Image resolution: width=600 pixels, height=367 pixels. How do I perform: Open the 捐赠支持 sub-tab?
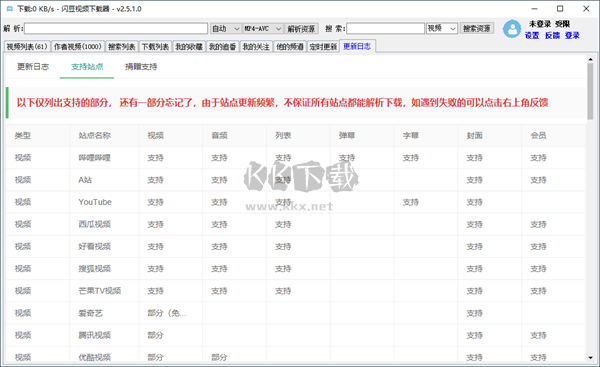pyautogui.click(x=141, y=67)
